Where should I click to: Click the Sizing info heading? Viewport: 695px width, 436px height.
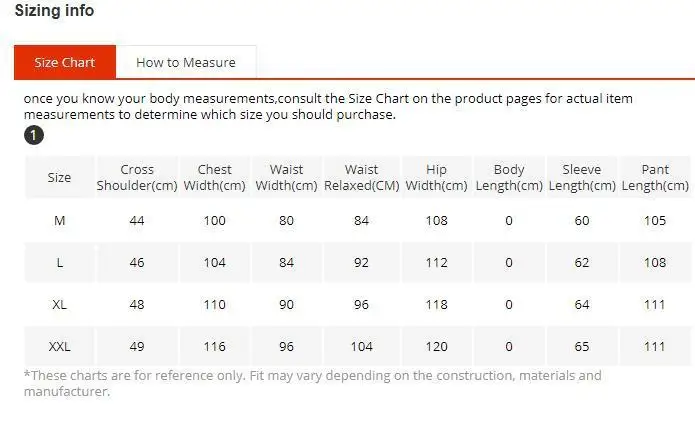54,11
